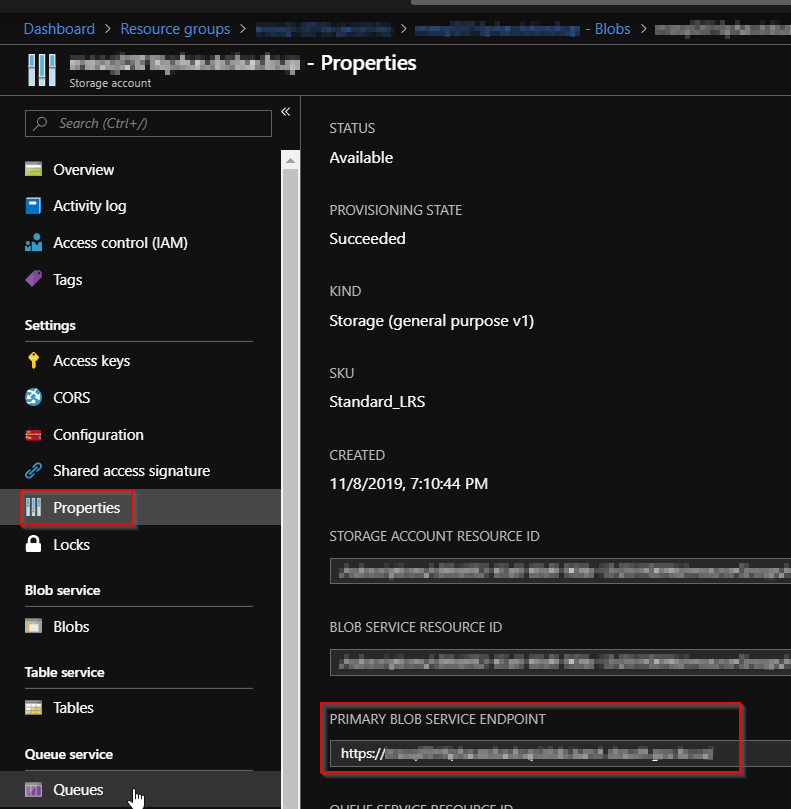Click the sidebar vertical scrollbar track

(290, 489)
